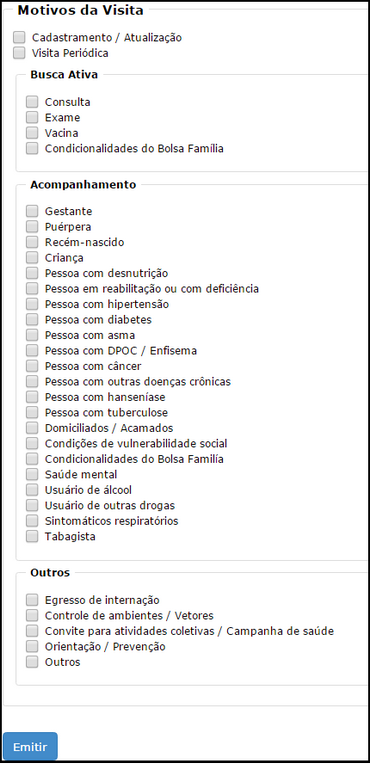Tick Egresso de internação checkbox

32,600
